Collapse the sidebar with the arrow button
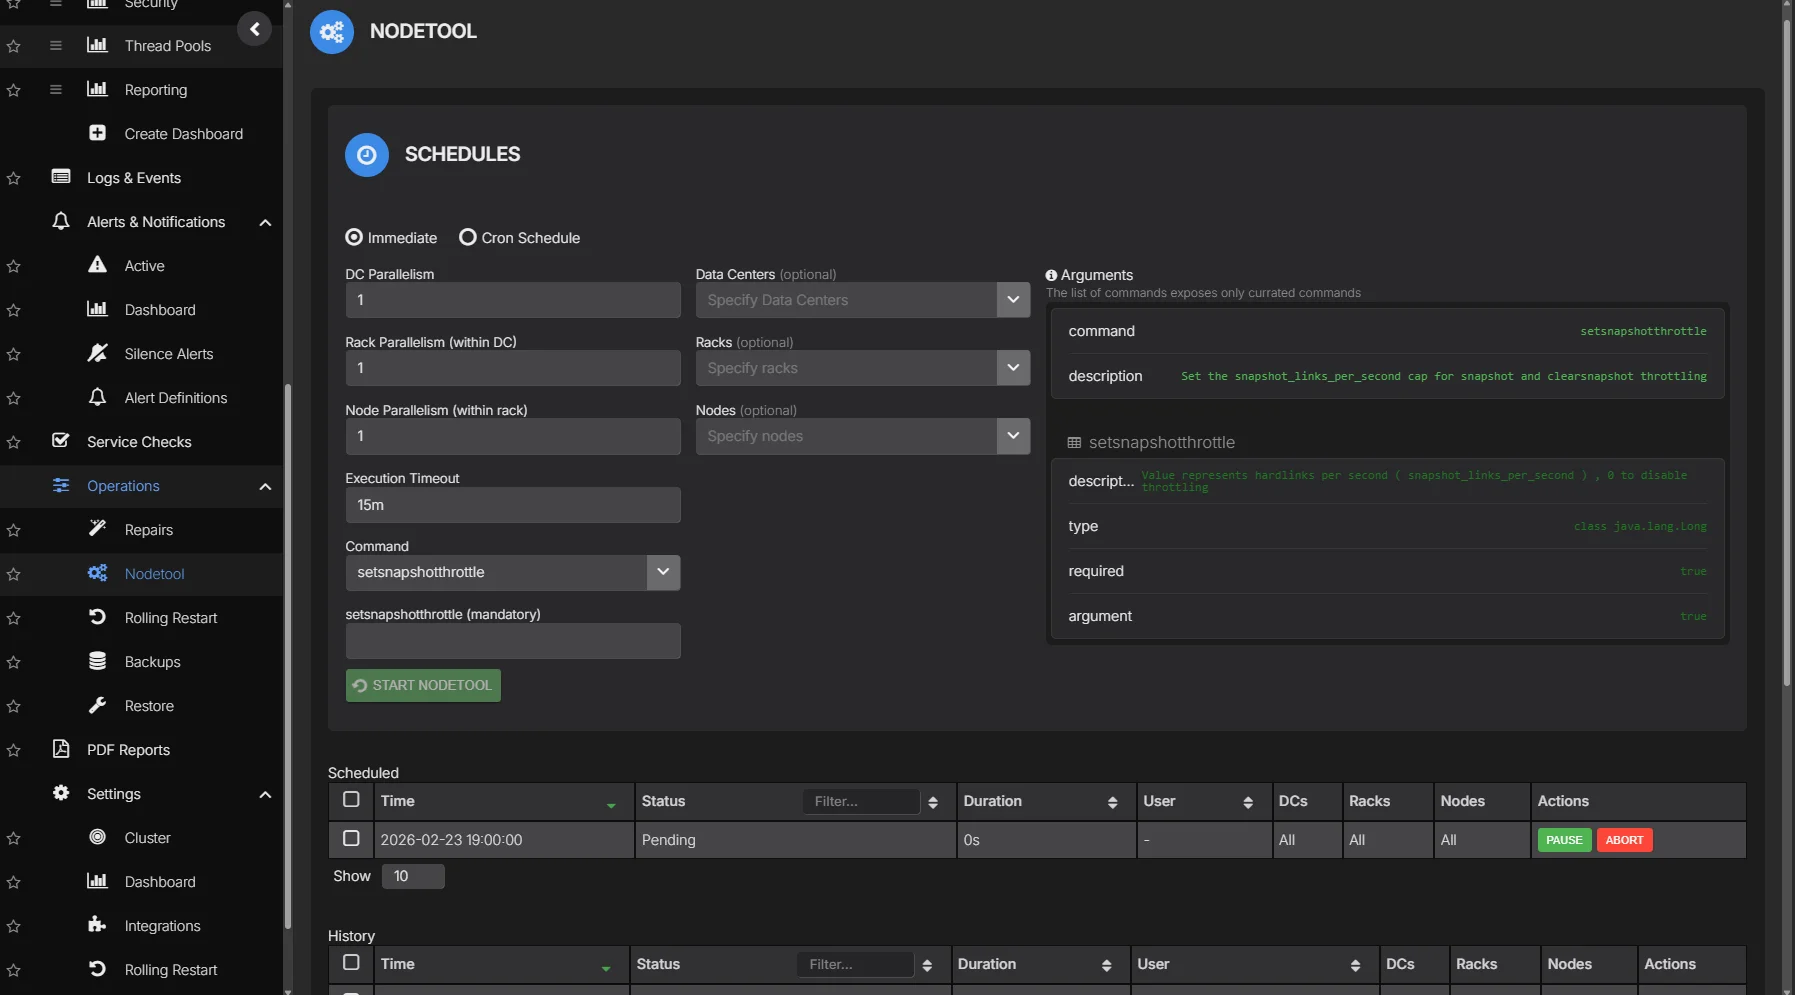Image resolution: width=1795 pixels, height=995 pixels. click(255, 28)
